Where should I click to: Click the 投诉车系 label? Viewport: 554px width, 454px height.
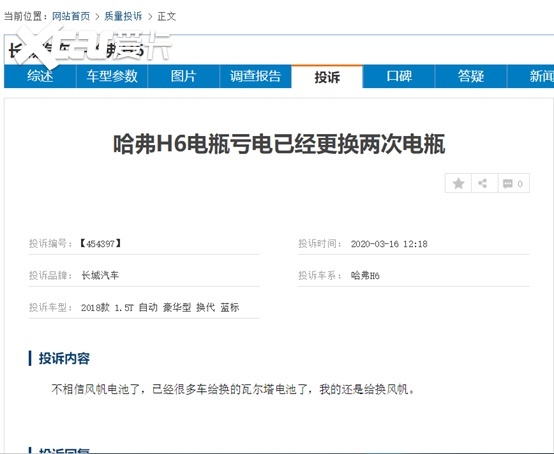tap(320, 275)
